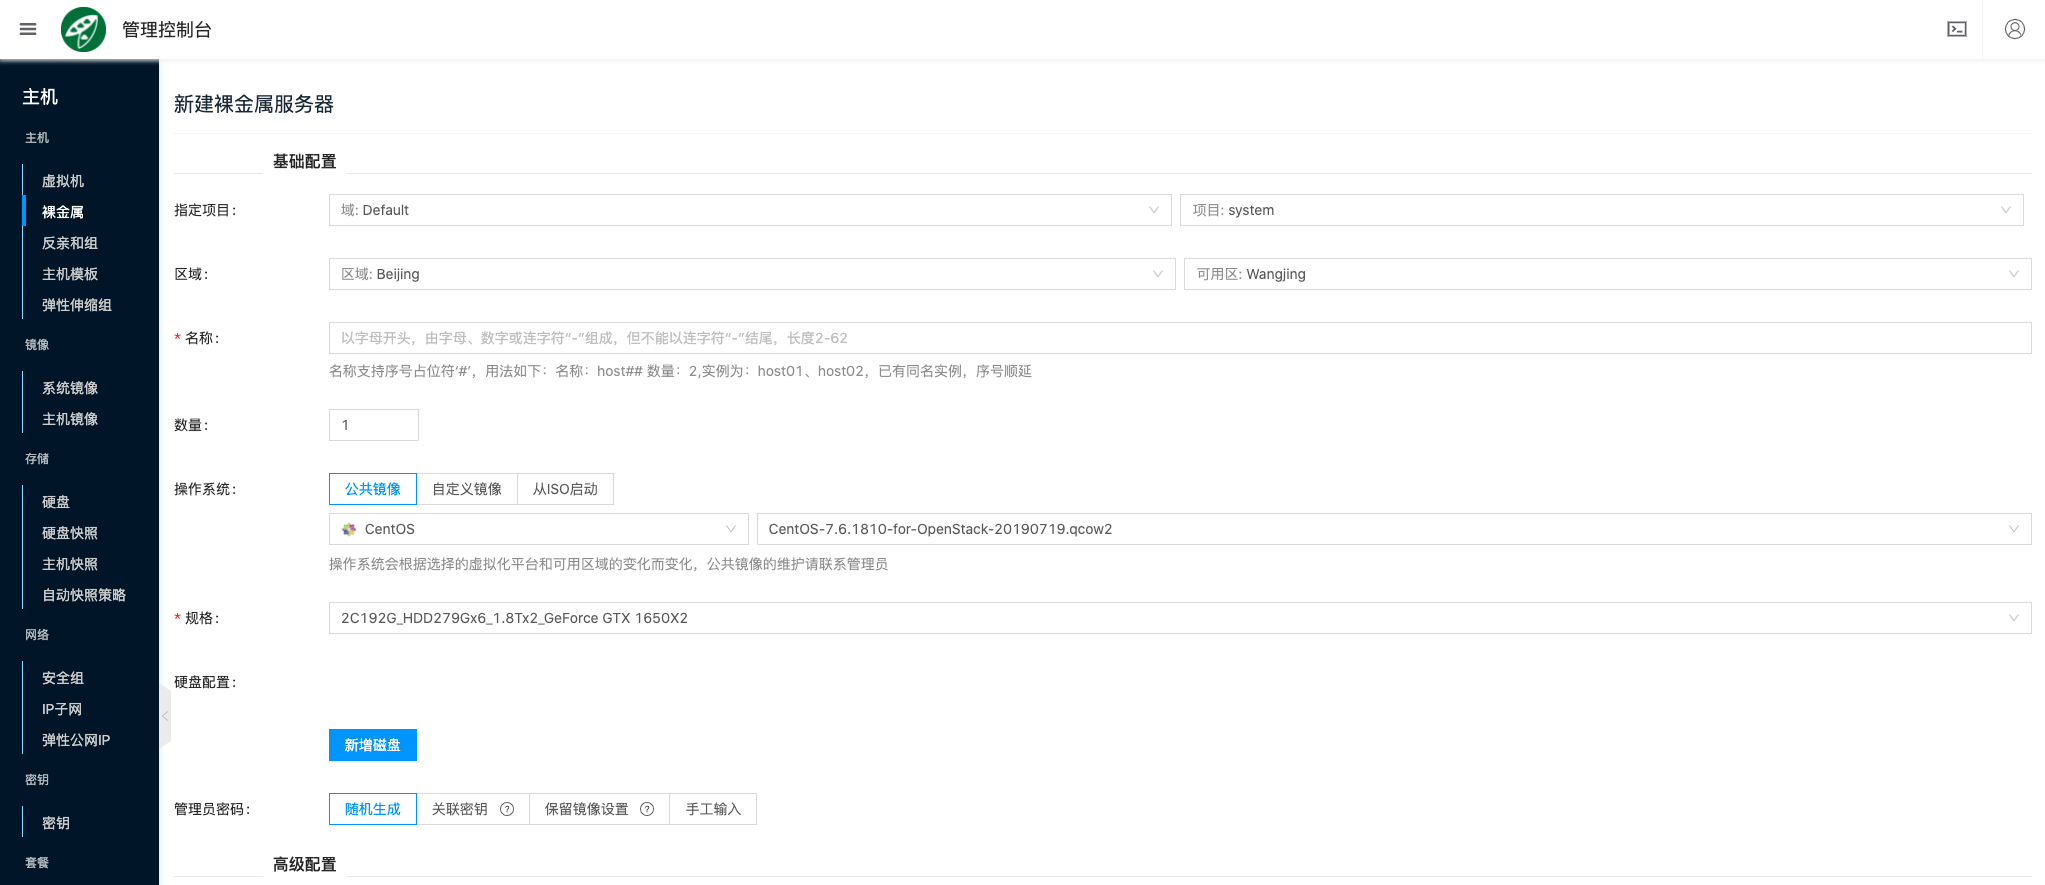Click the green rocket logo icon
This screenshot has width=2045, height=885.
(x=83, y=29)
